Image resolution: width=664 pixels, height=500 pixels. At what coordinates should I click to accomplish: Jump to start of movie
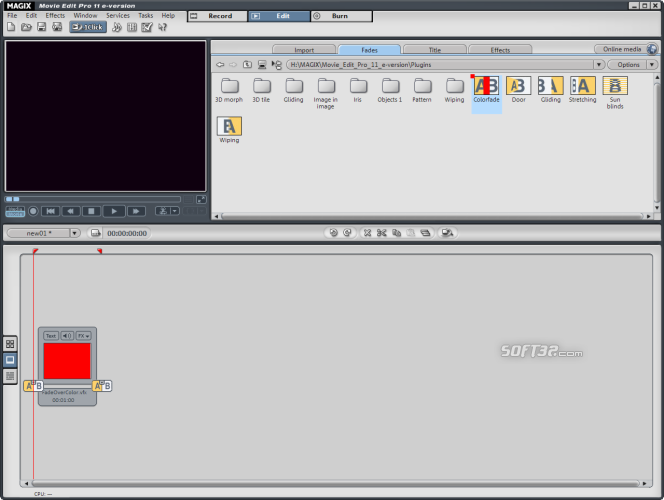[50, 211]
